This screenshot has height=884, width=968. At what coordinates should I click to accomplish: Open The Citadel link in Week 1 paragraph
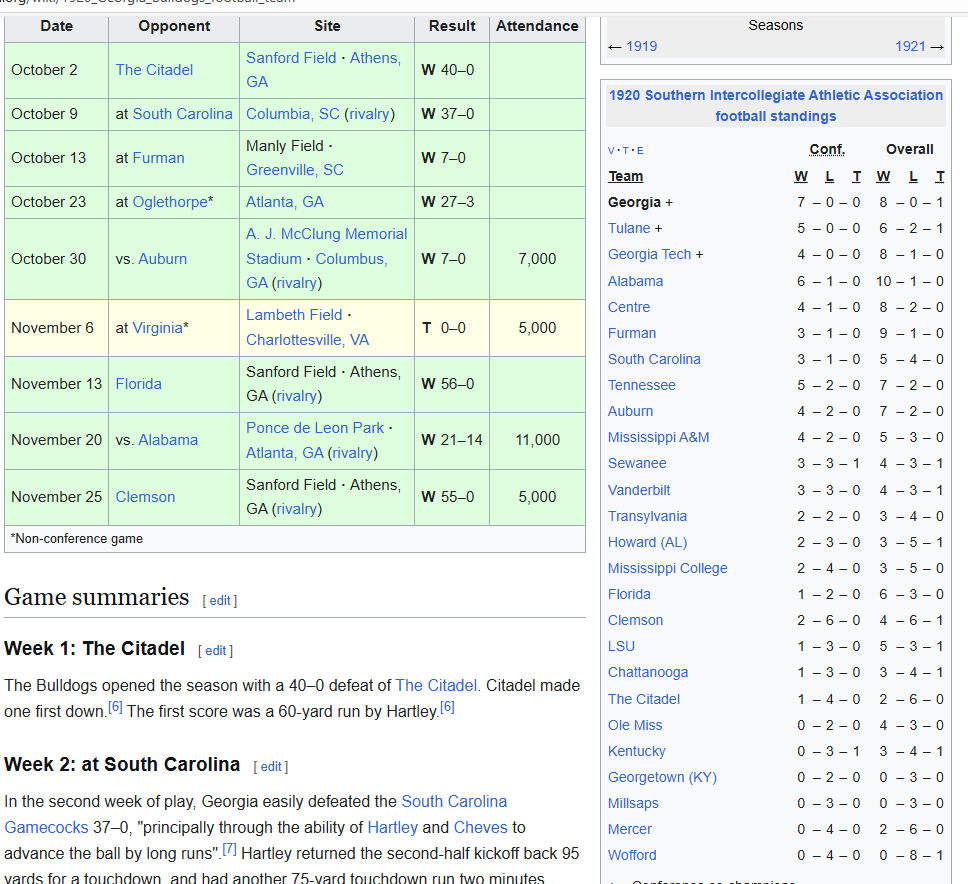436,686
